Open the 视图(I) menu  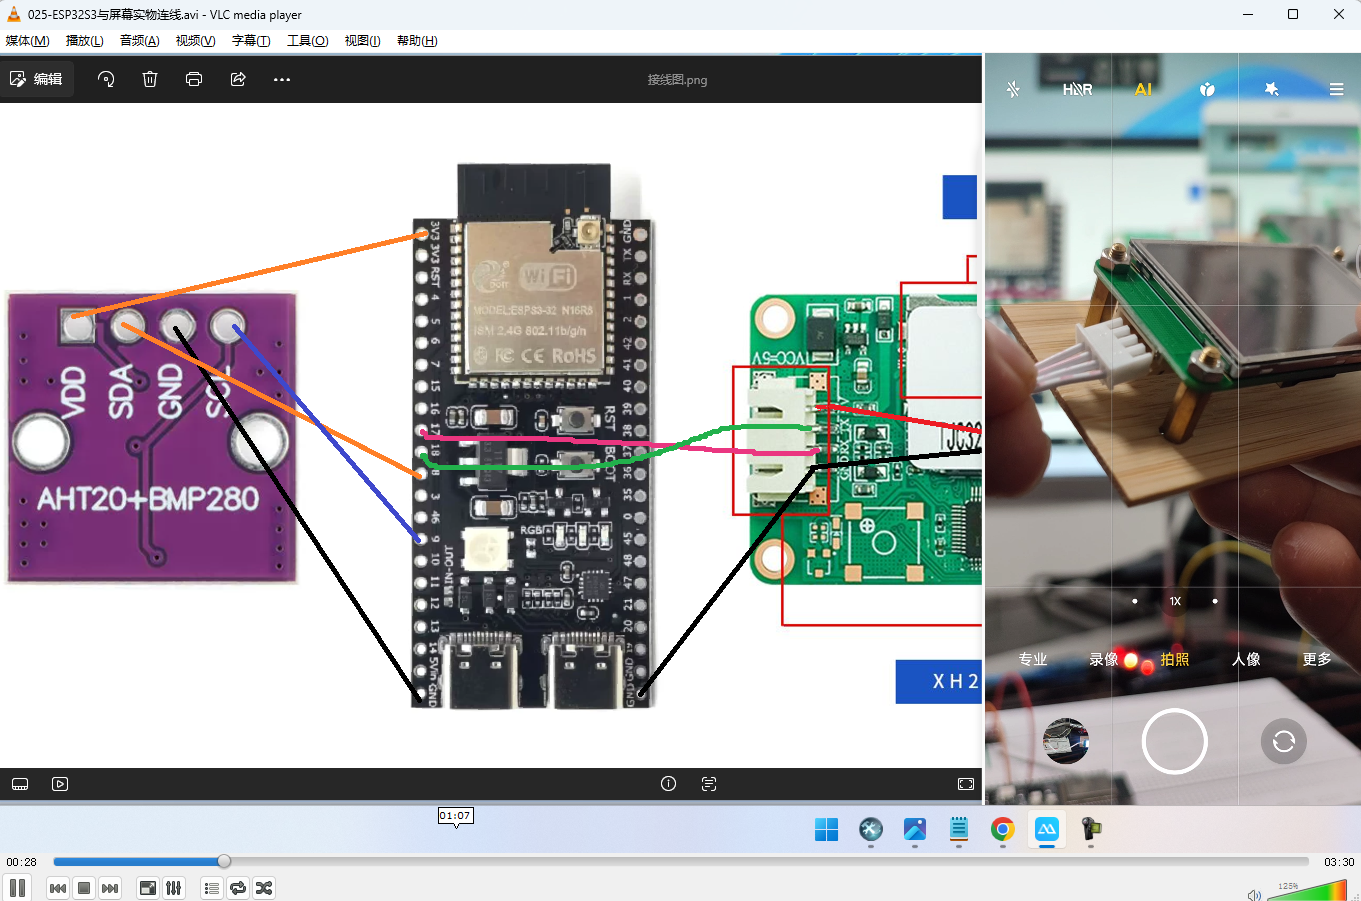point(362,41)
